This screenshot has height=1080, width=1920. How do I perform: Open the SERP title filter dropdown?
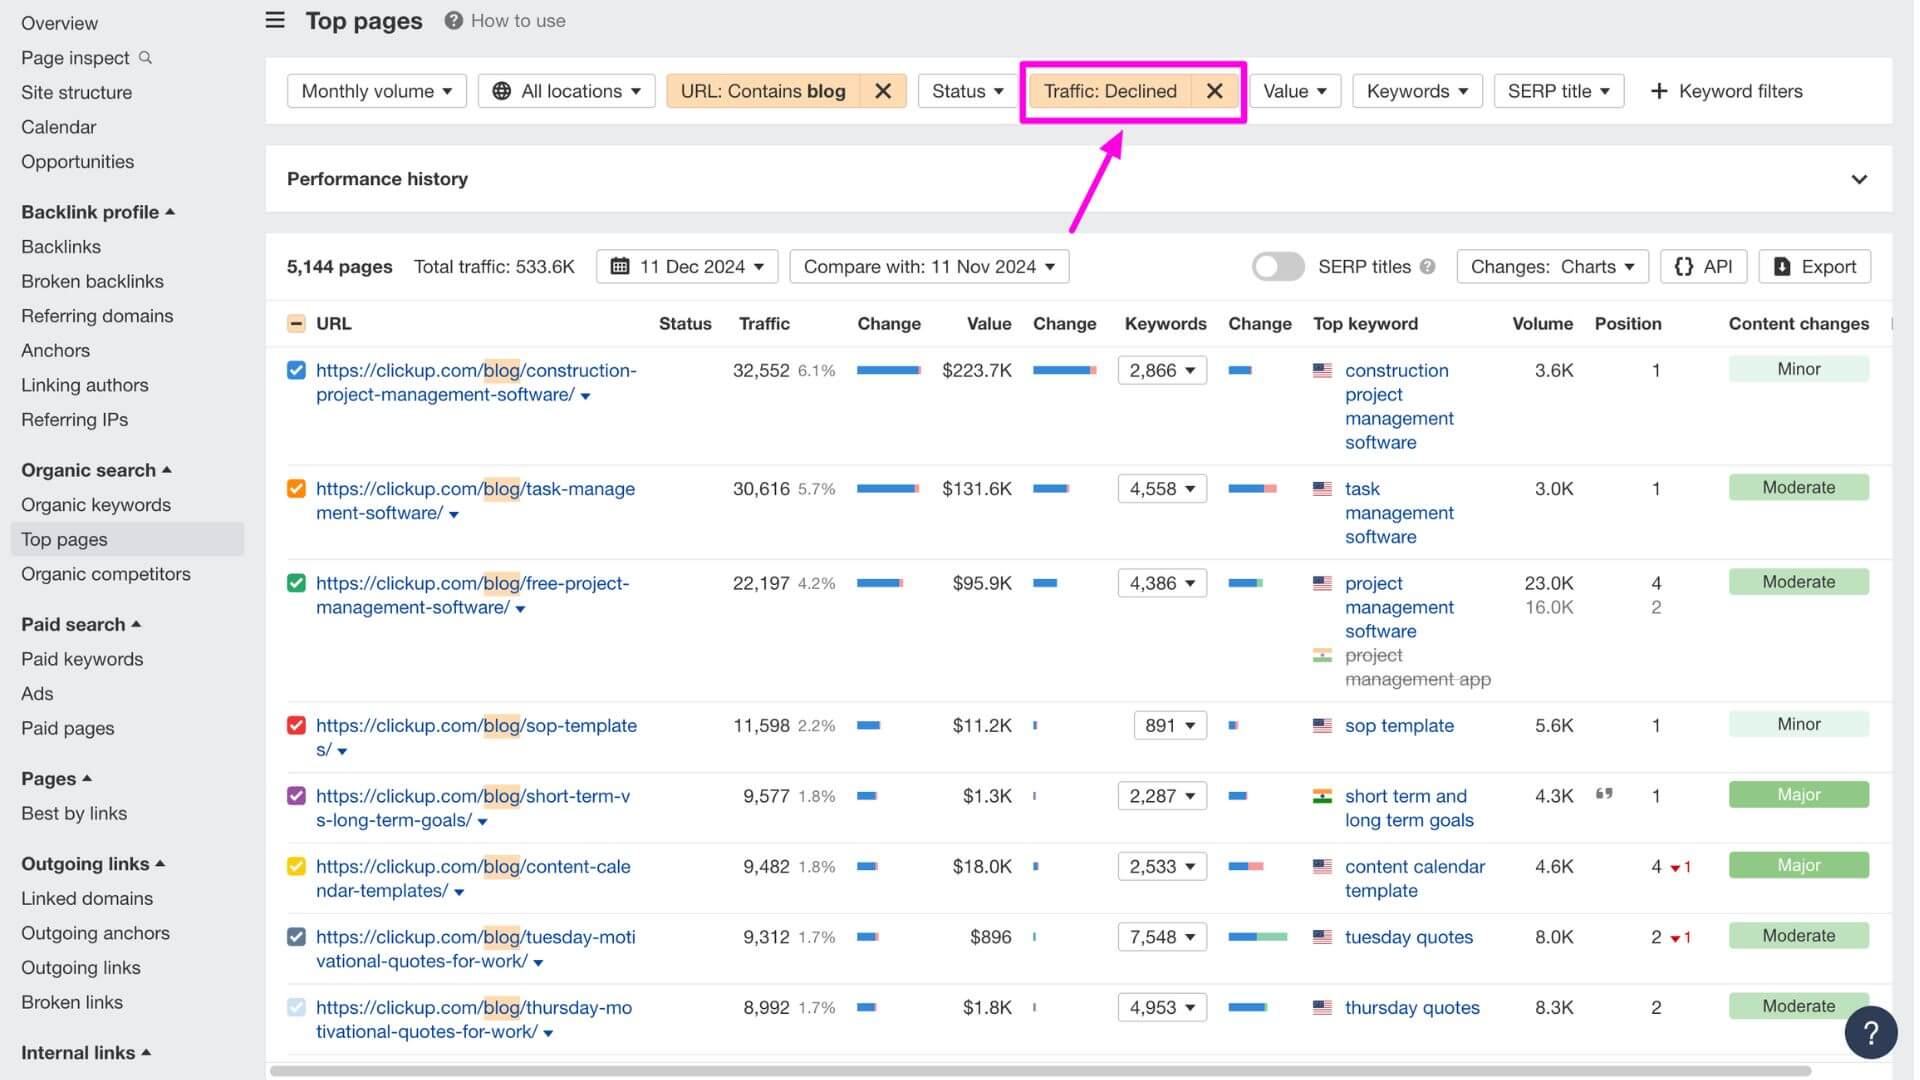[1558, 91]
